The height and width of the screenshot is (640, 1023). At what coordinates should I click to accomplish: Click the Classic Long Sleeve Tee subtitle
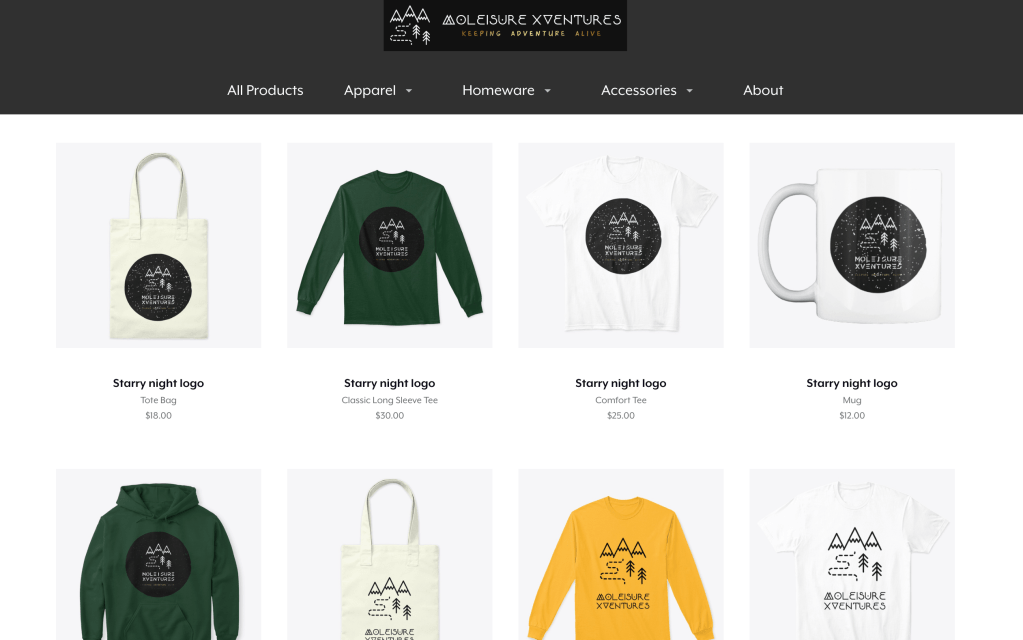point(389,400)
